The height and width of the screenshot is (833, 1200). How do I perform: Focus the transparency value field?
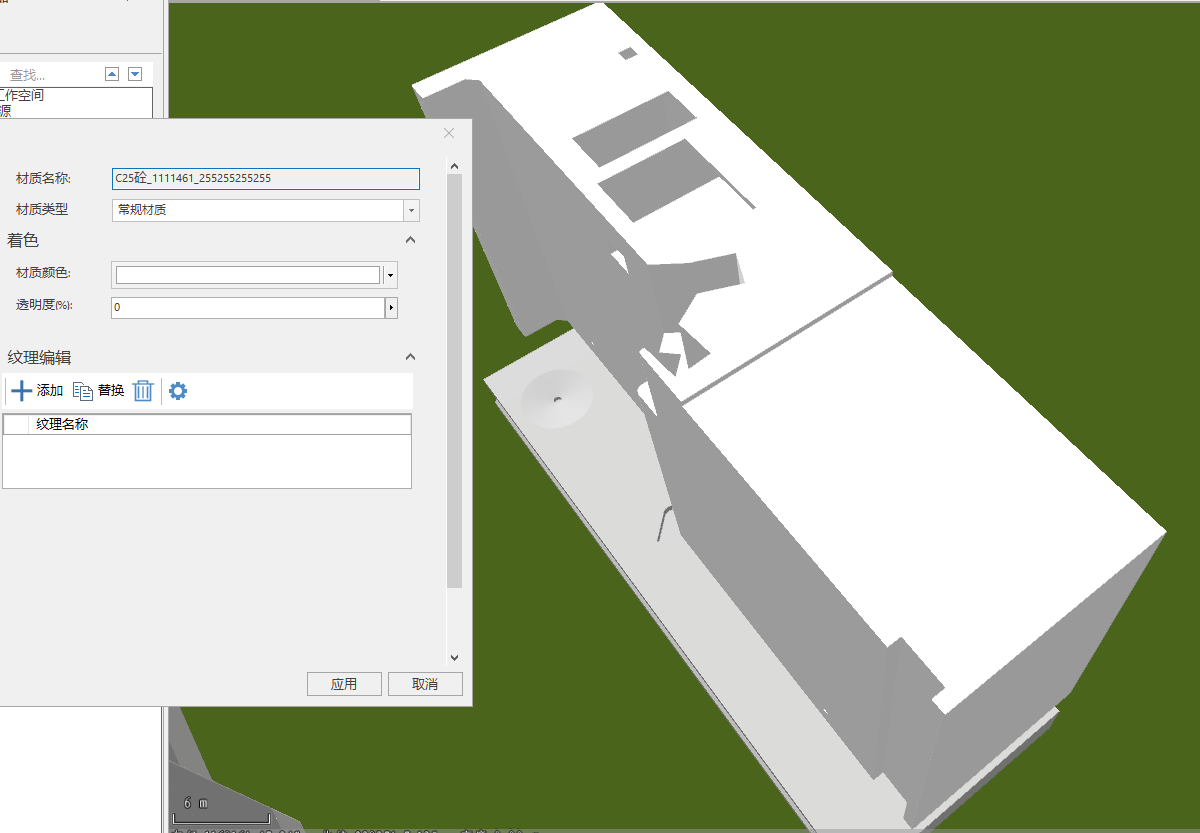(248, 308)
